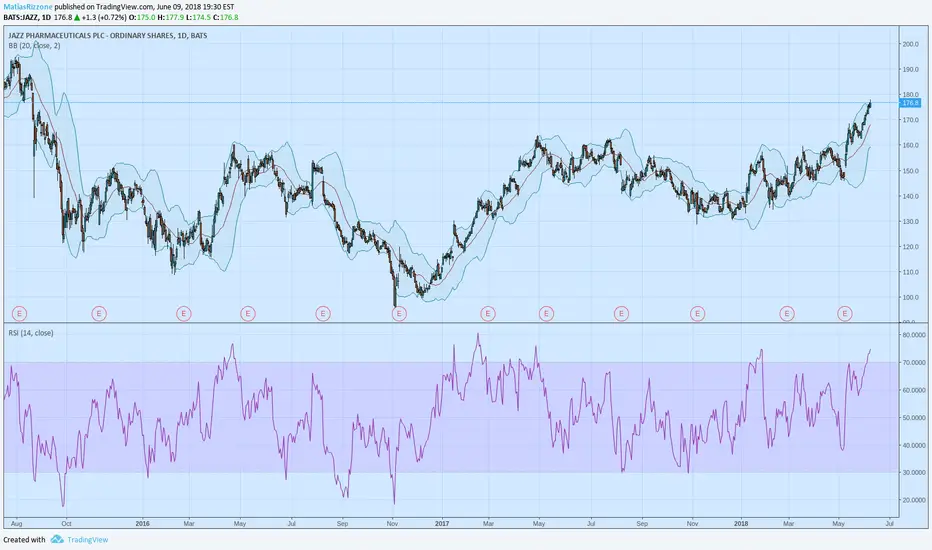The height and width of the screenshot is (550, 932).
Task: Click the earnings E marker above Mar 2017
Action: click(488, 313)
